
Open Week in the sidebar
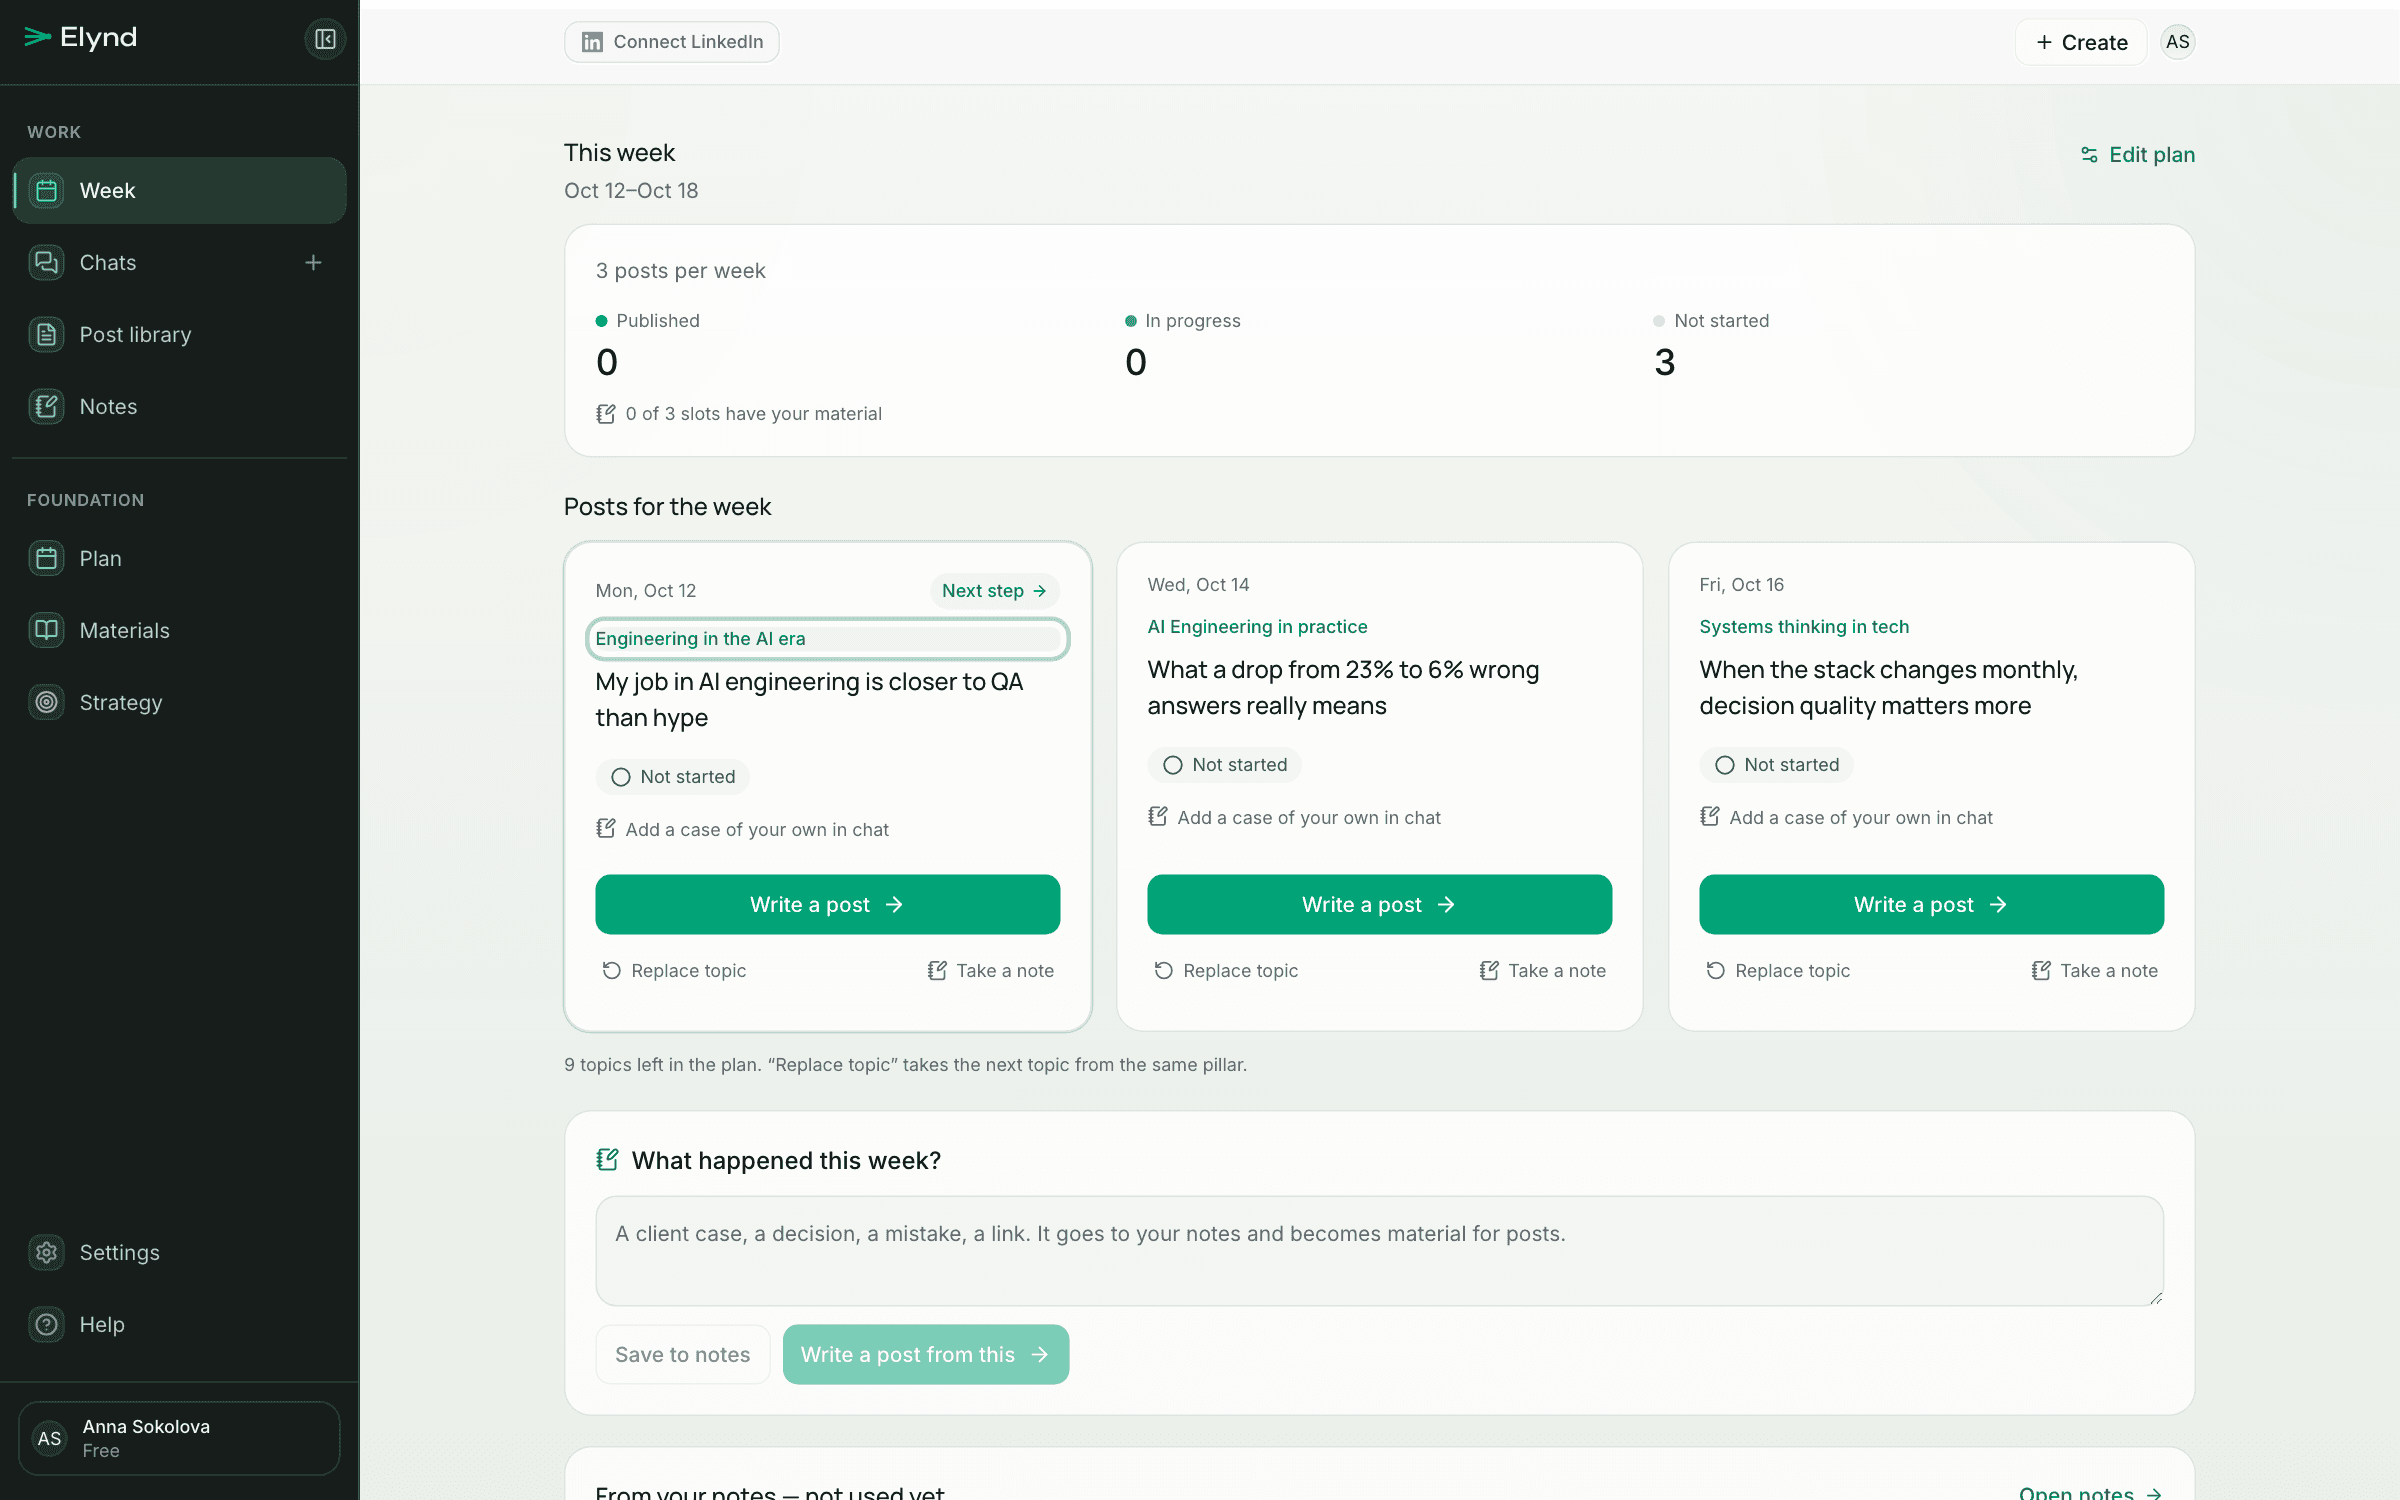[180, 190]
